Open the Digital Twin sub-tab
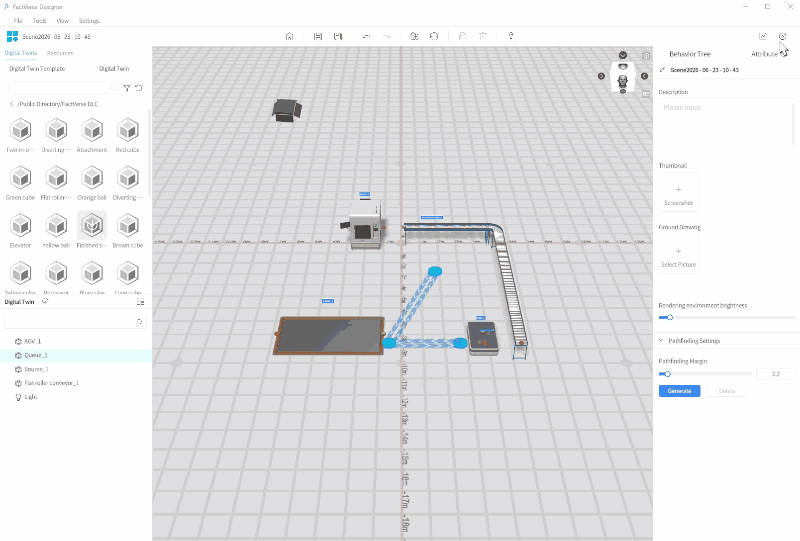The height and width of the screenshot is (541, 800). (114, 68)
